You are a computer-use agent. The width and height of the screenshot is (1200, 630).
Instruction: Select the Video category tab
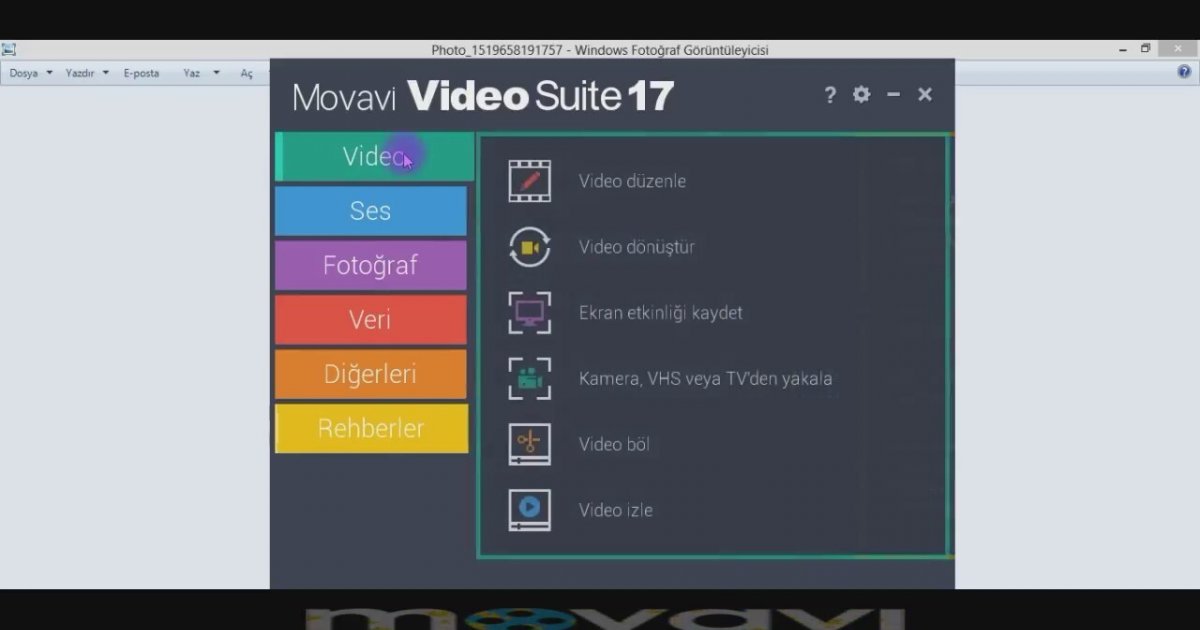point(374,157)
